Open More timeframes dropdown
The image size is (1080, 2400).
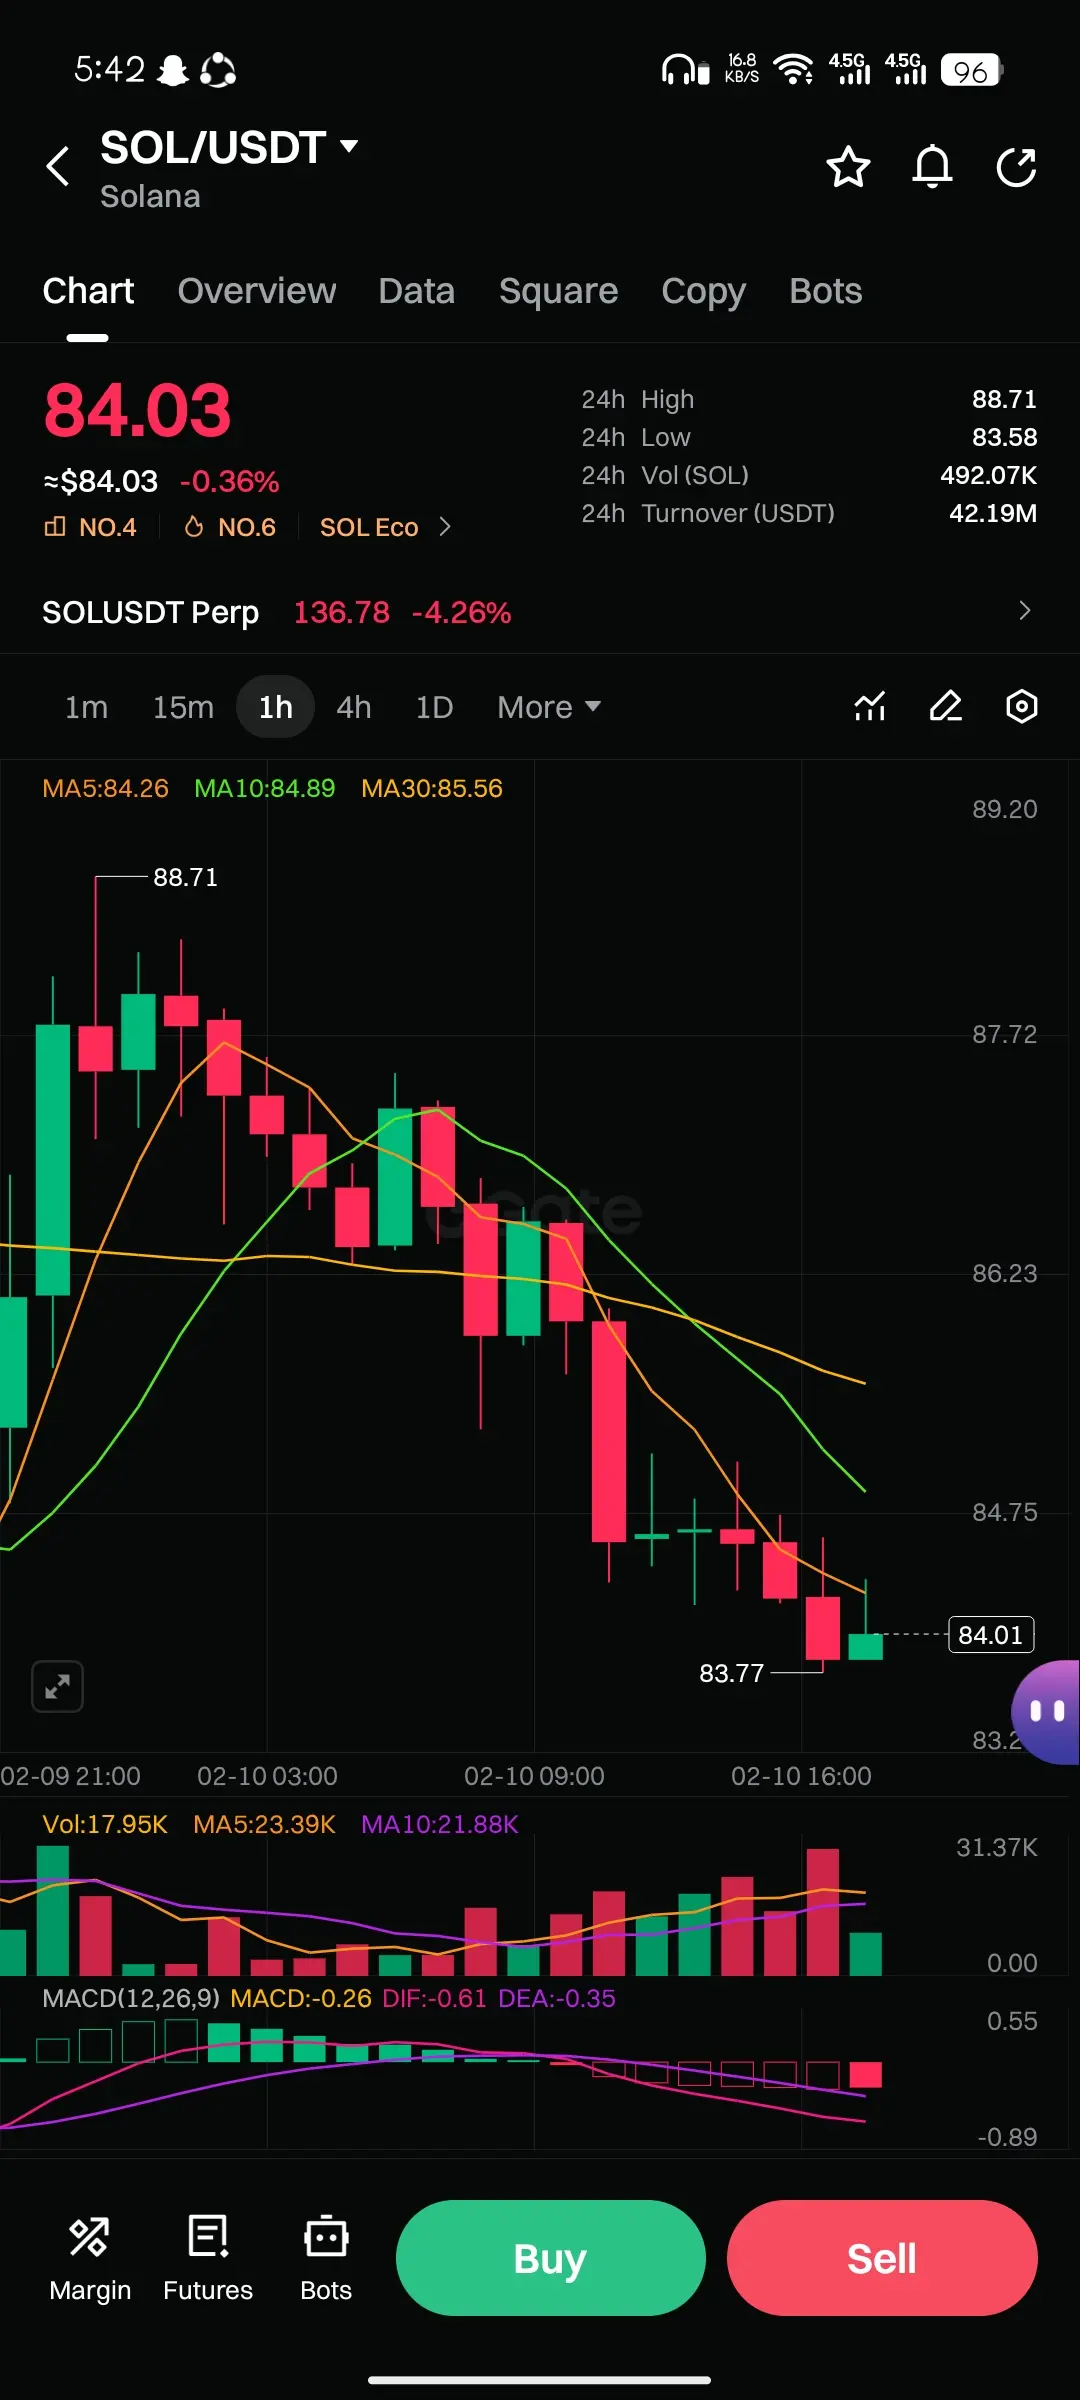click(x=549, y=707)
